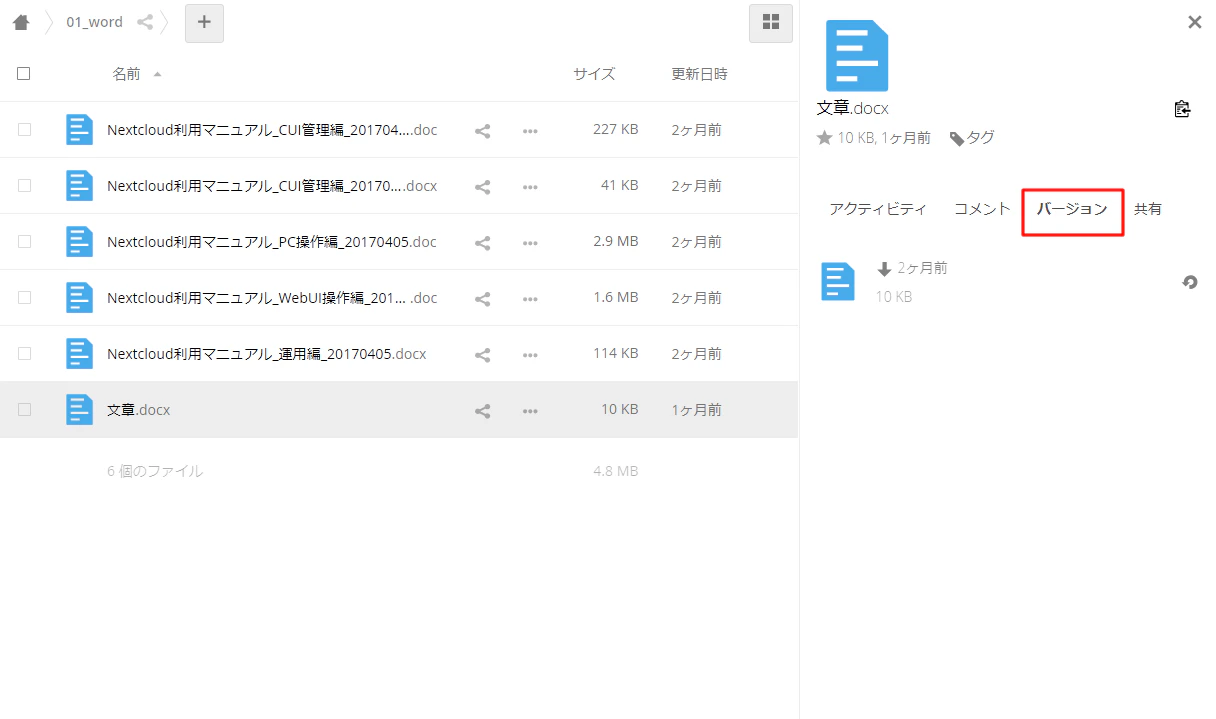Toggle favorite star for 文章.docx

(x=825, y=138)
